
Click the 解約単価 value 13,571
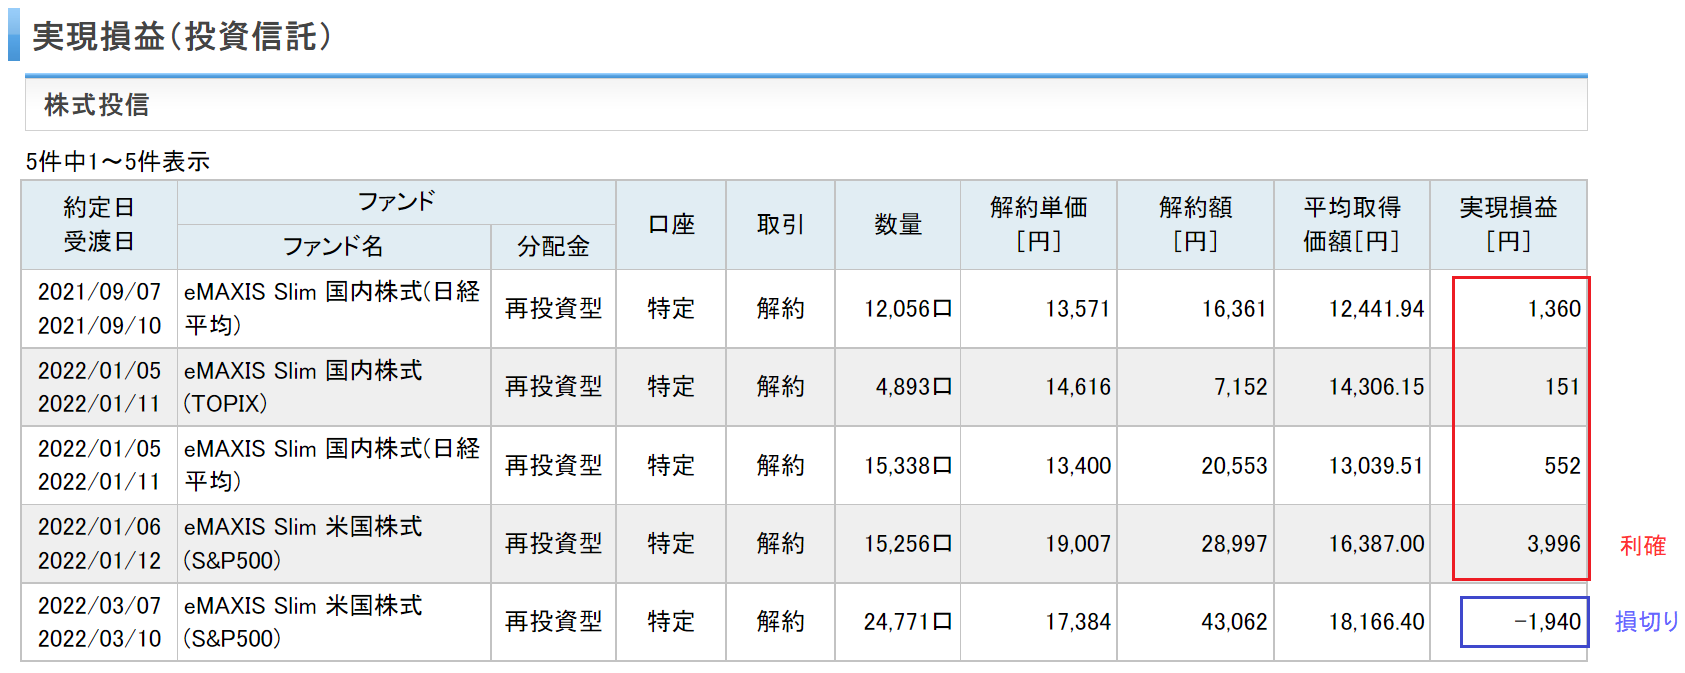tap(1078, 309)
